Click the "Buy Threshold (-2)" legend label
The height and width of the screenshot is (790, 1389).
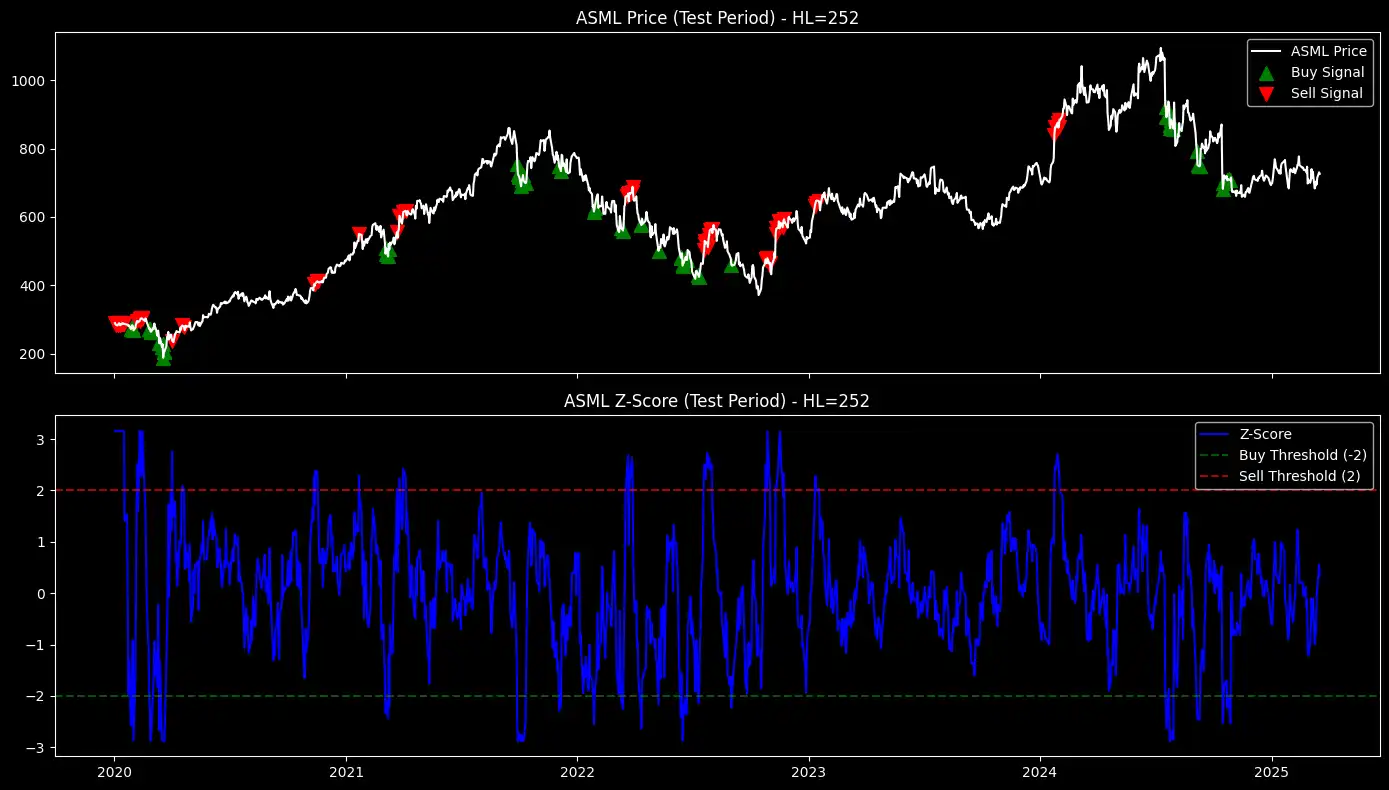[1301, 455]
